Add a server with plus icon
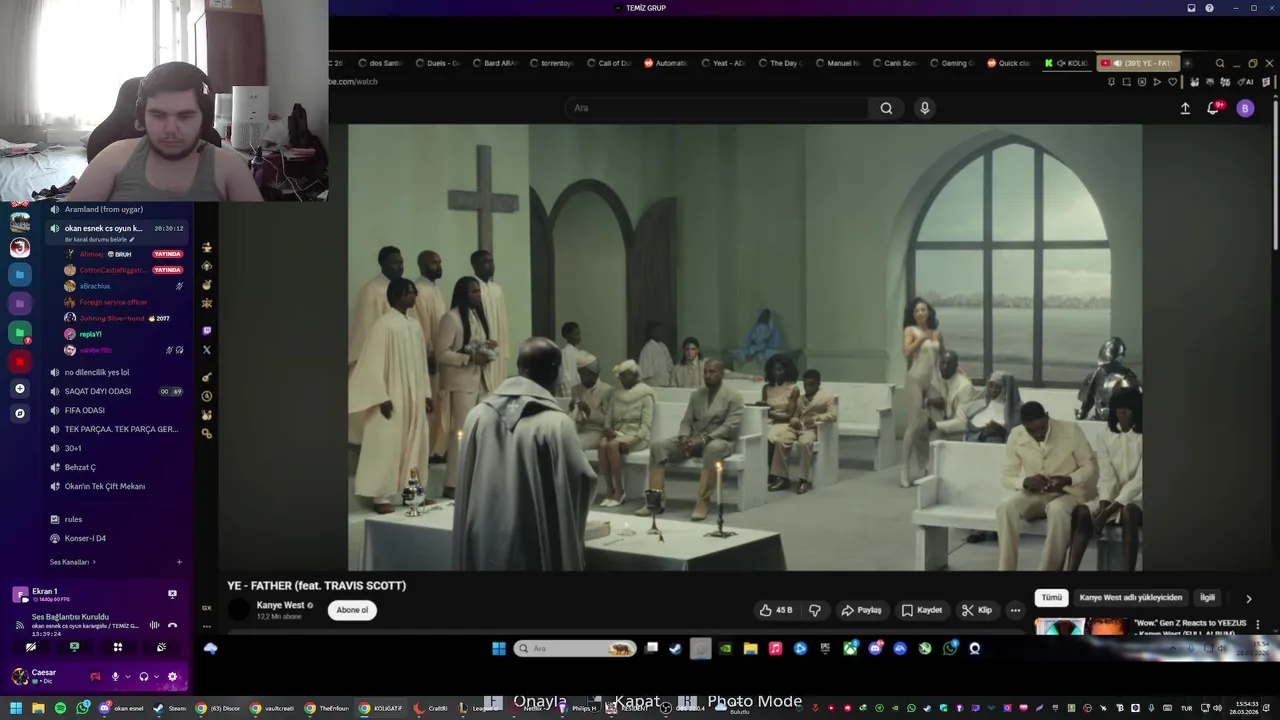The width and height of the screenshot is (1280, 720). (20, 388)
